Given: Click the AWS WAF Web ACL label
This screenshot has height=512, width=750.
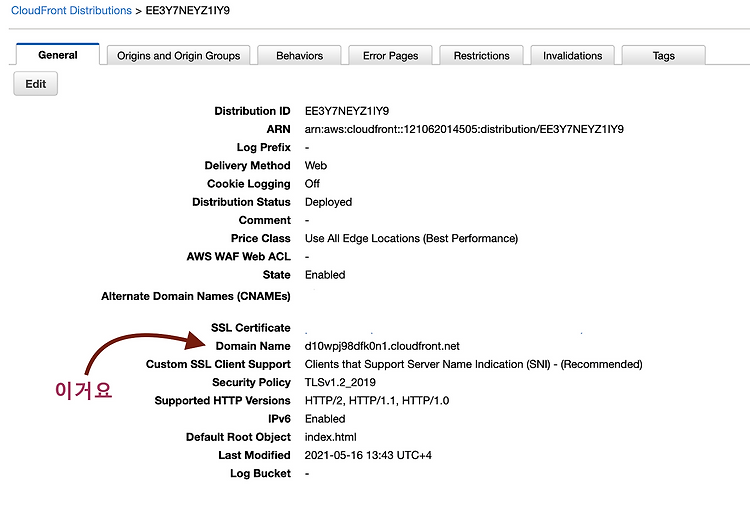Looking at the screenshot, I should [239, 256].
